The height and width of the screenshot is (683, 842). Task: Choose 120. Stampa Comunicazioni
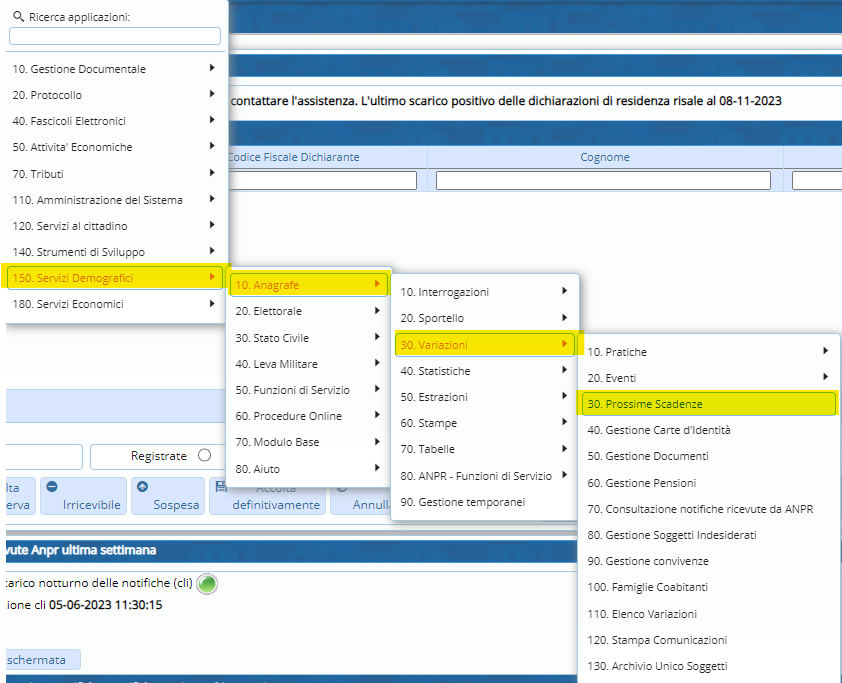(709, 640)
